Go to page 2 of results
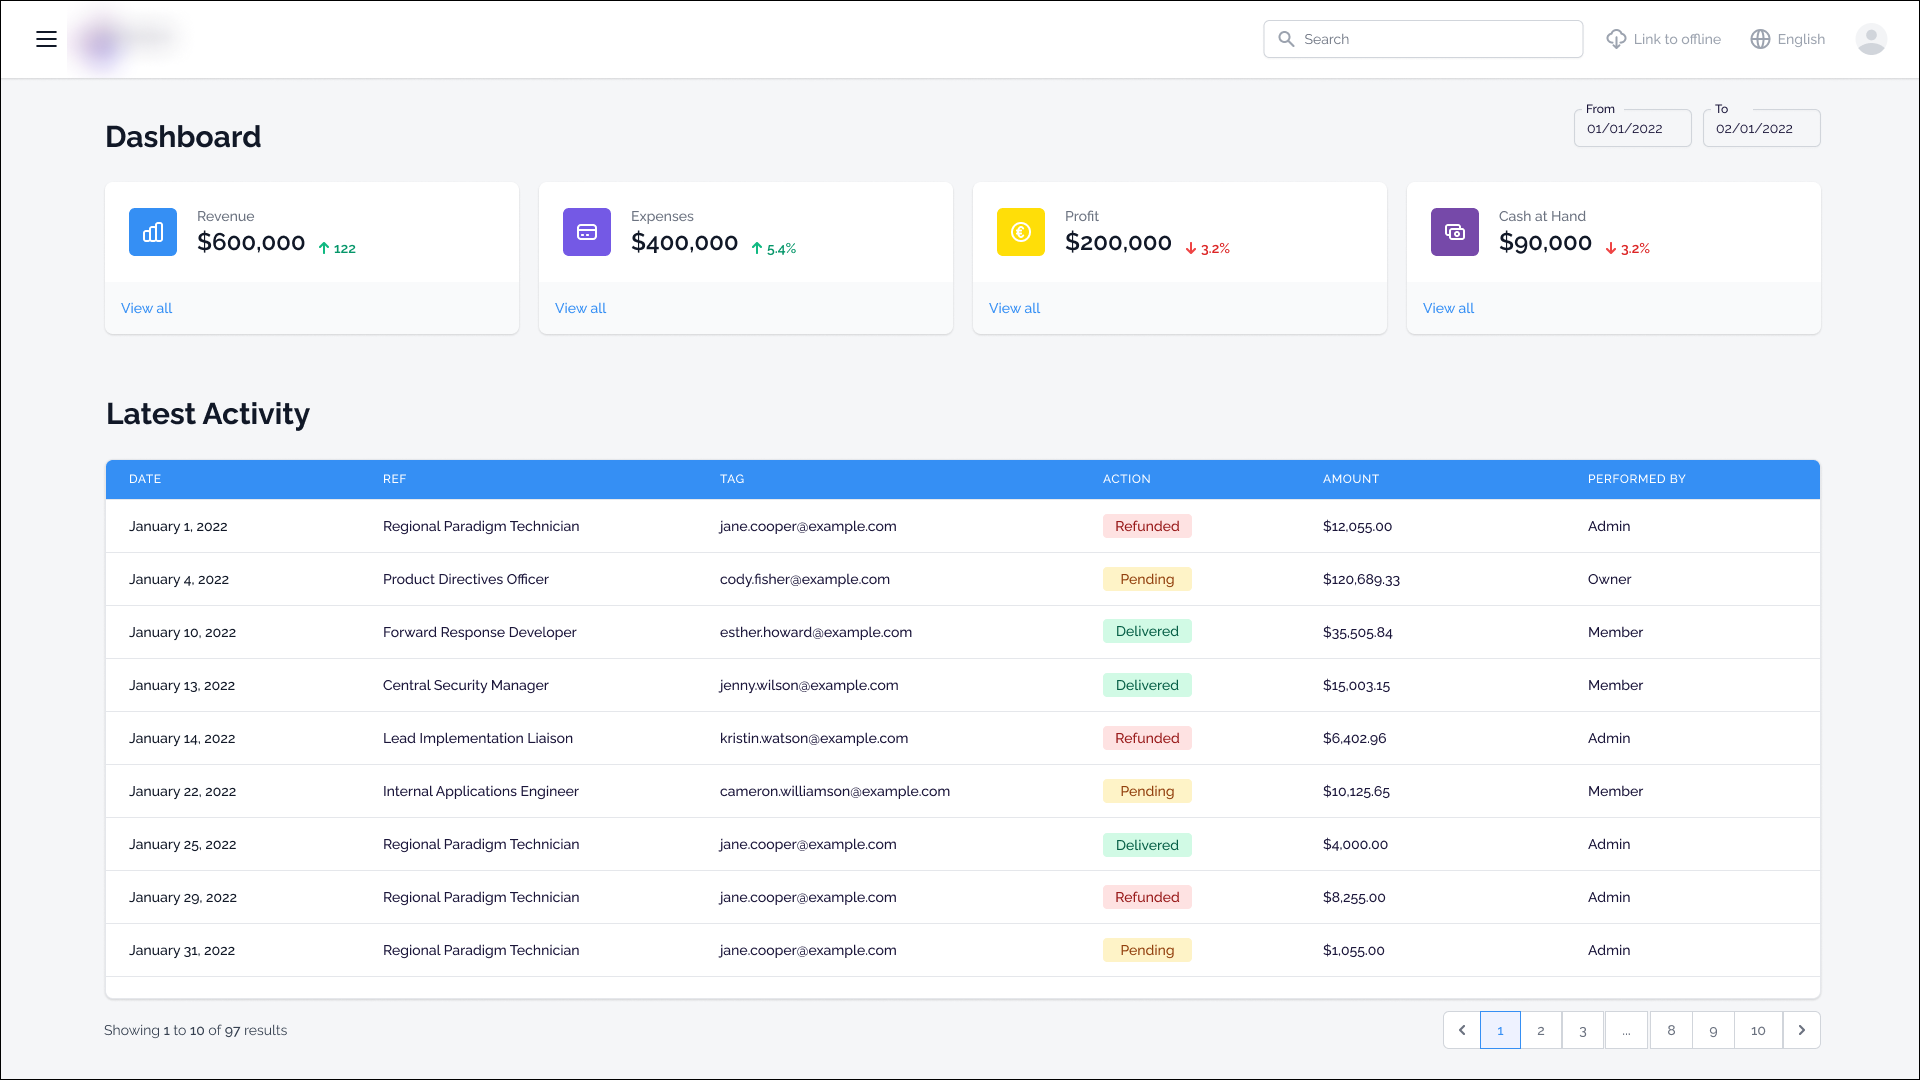Screen dimensions: 1920x1080 (1541, 1030)
